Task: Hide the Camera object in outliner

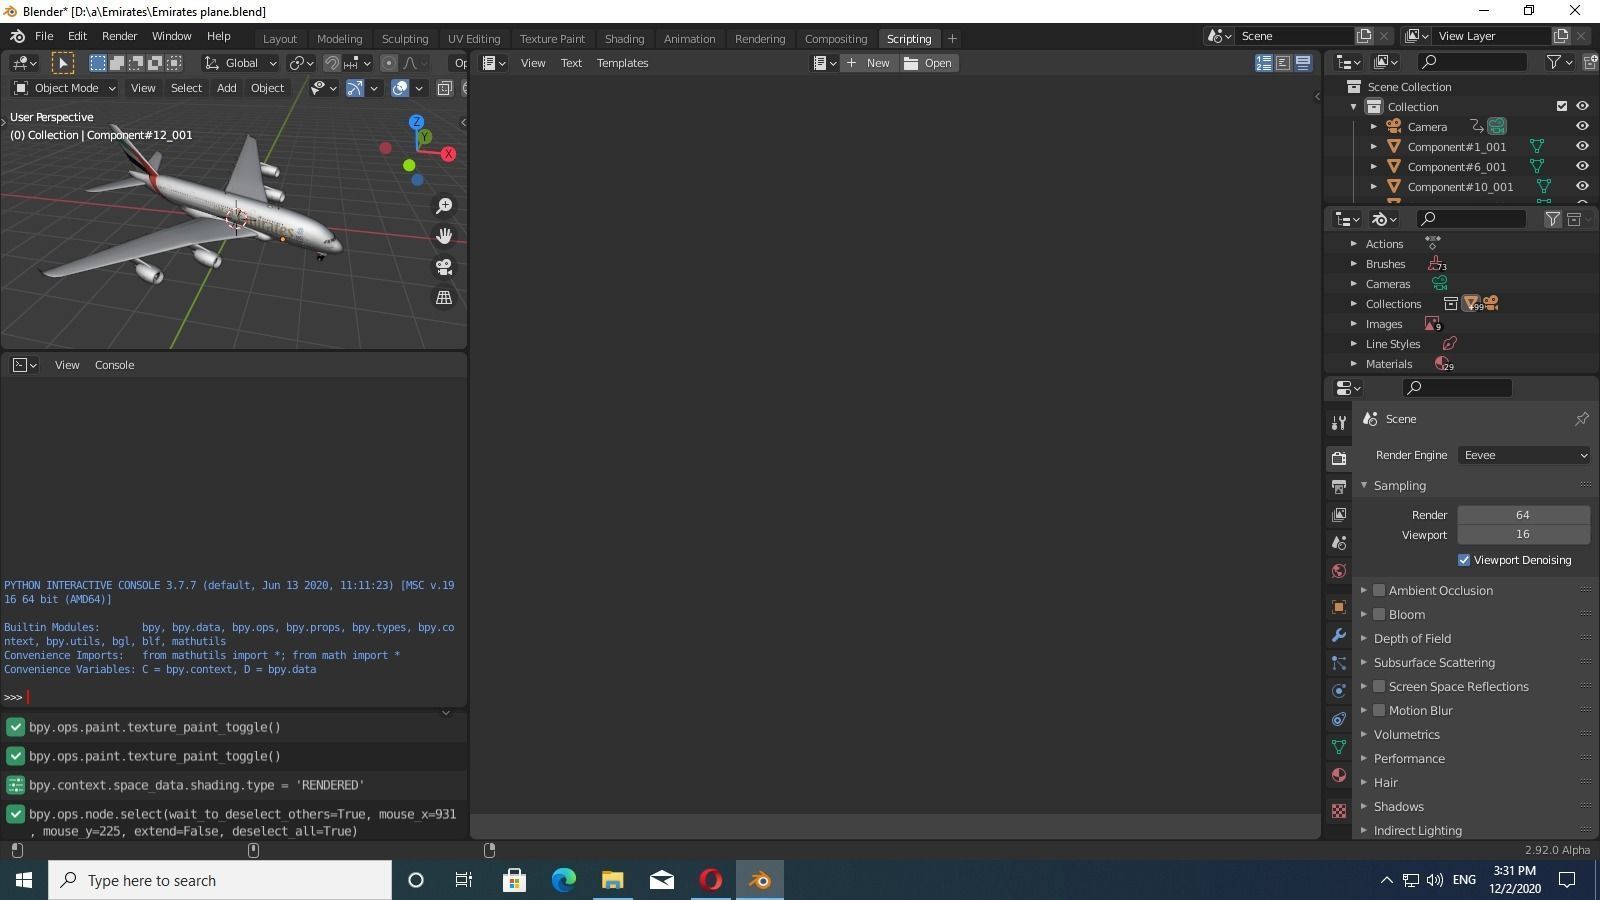Action: point(1582,127)
